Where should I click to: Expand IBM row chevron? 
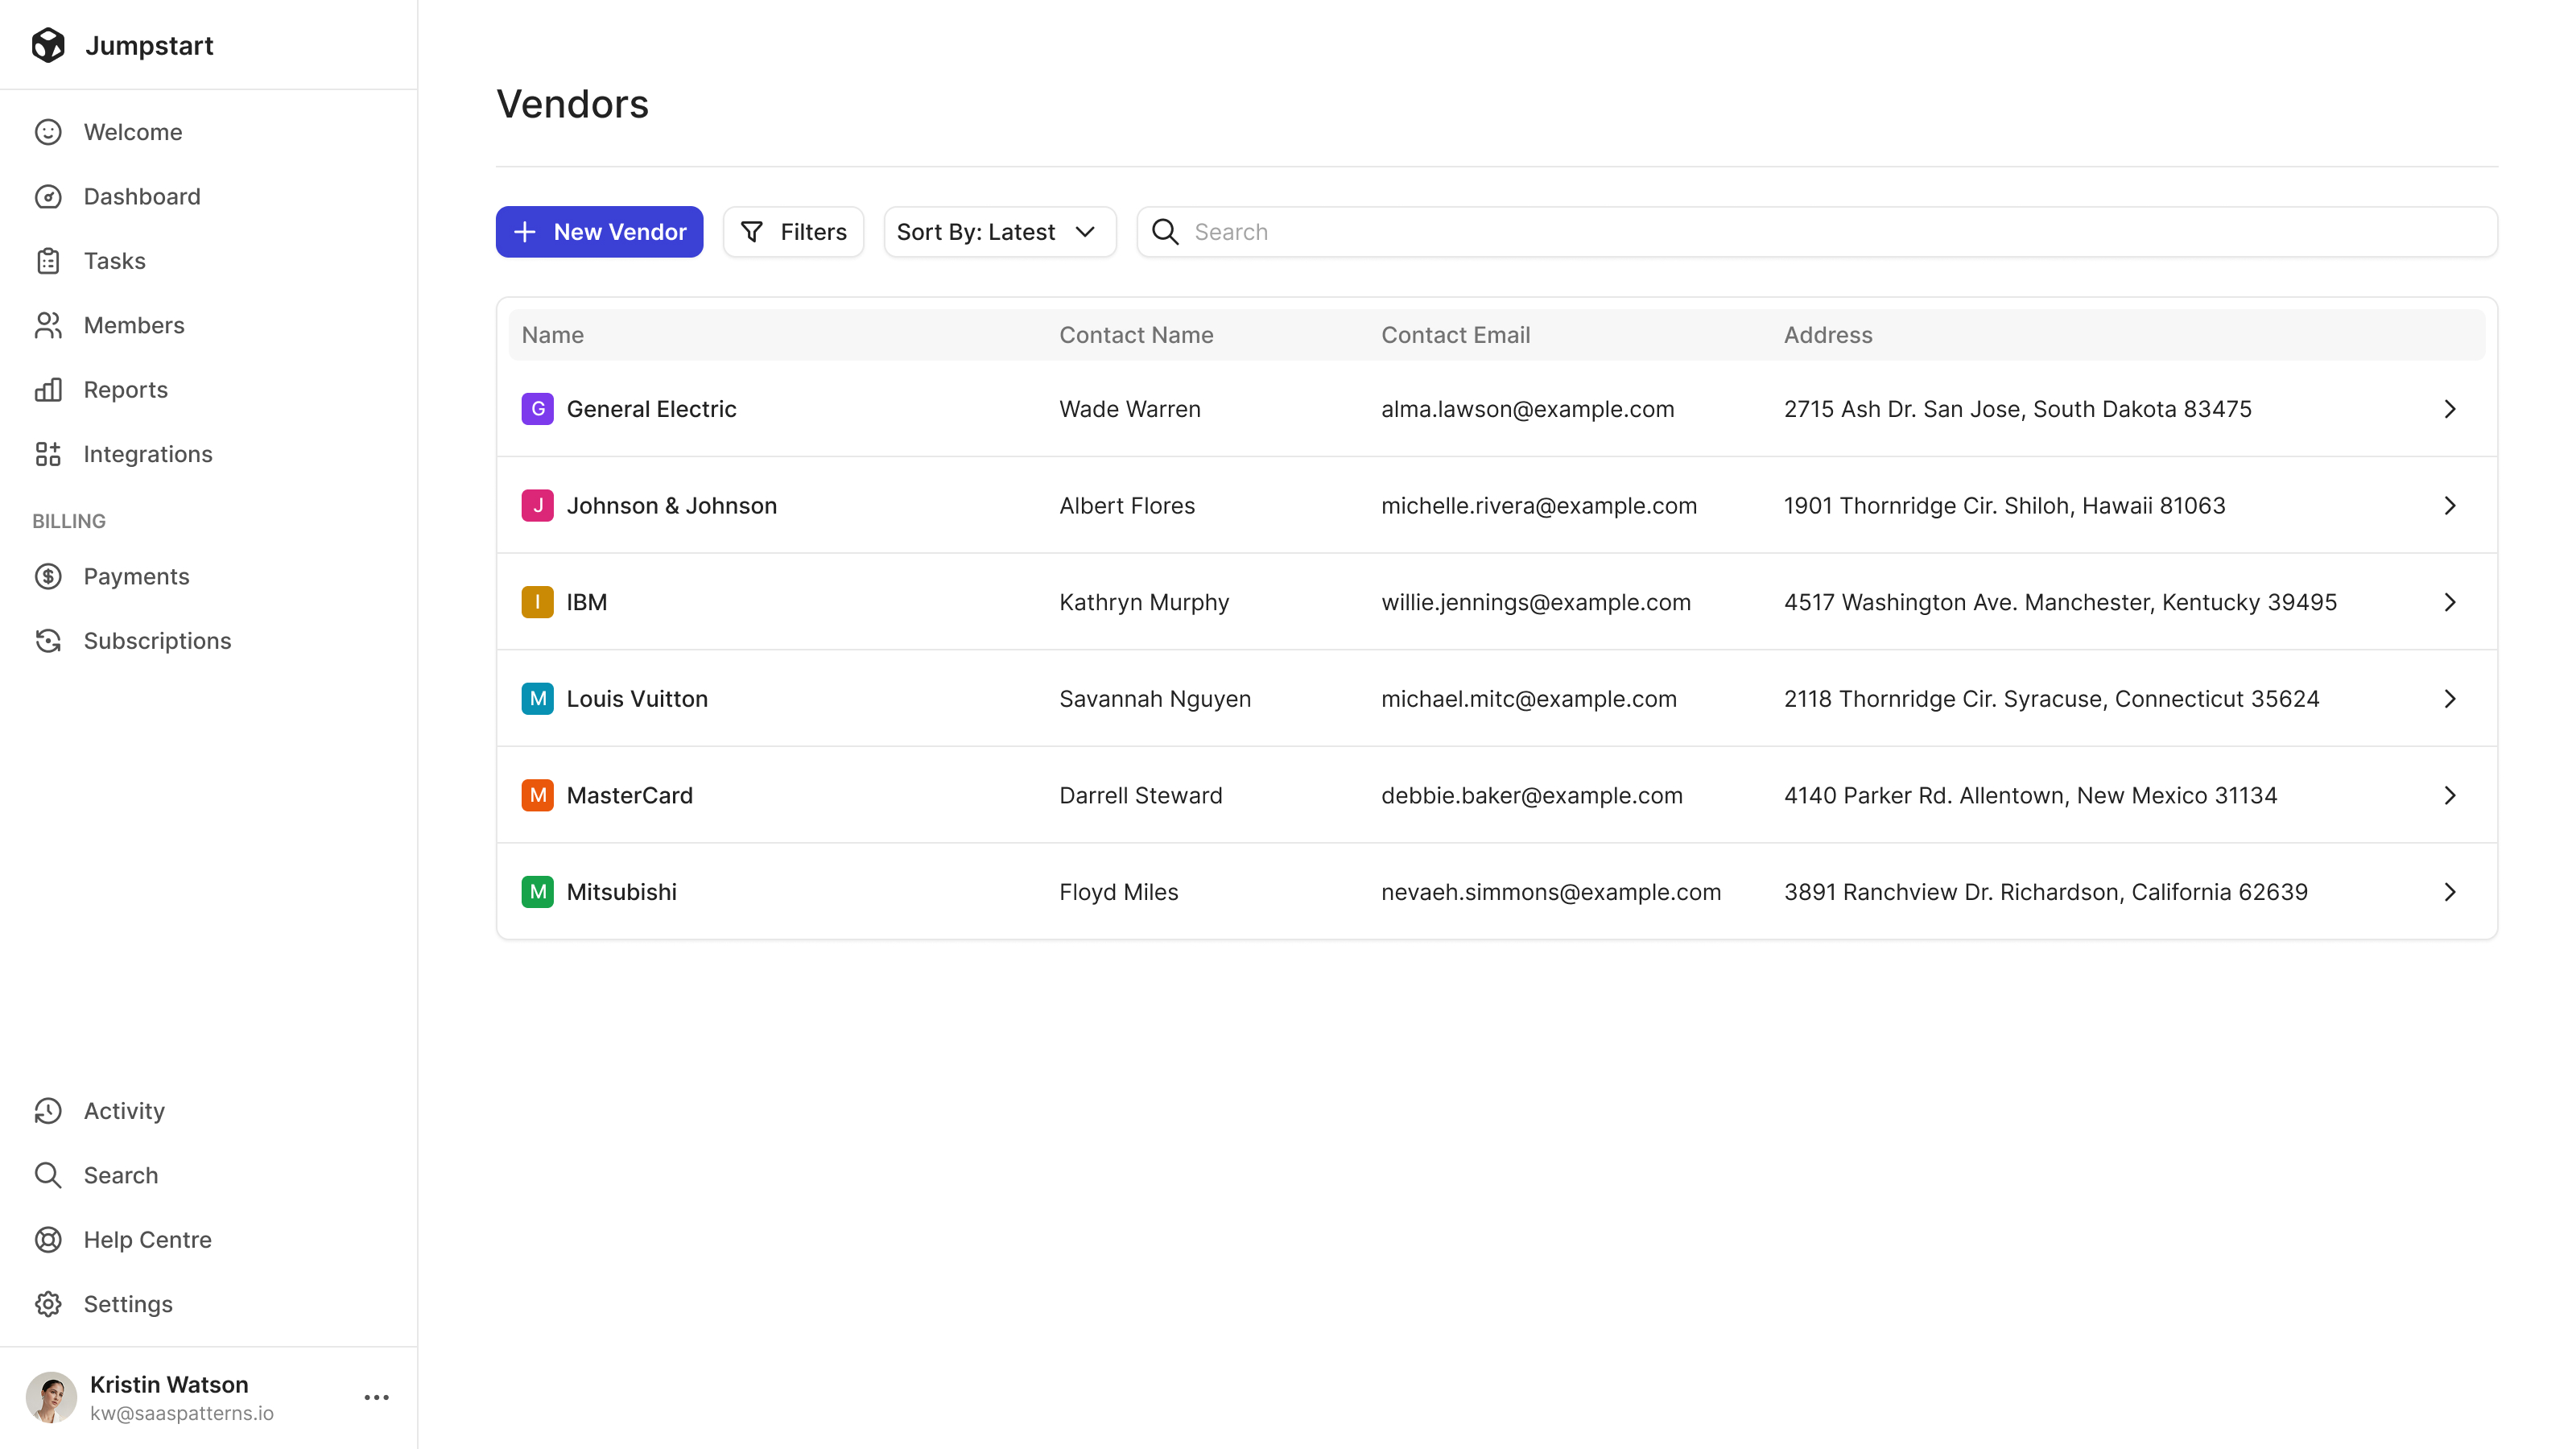click(2450, 602)
